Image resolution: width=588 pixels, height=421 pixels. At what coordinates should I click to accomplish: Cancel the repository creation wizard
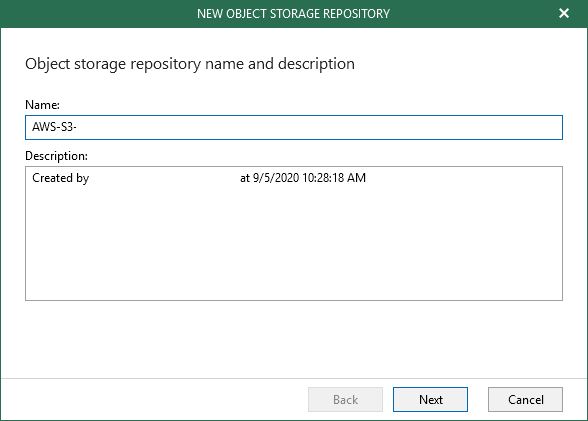[525, 400]
